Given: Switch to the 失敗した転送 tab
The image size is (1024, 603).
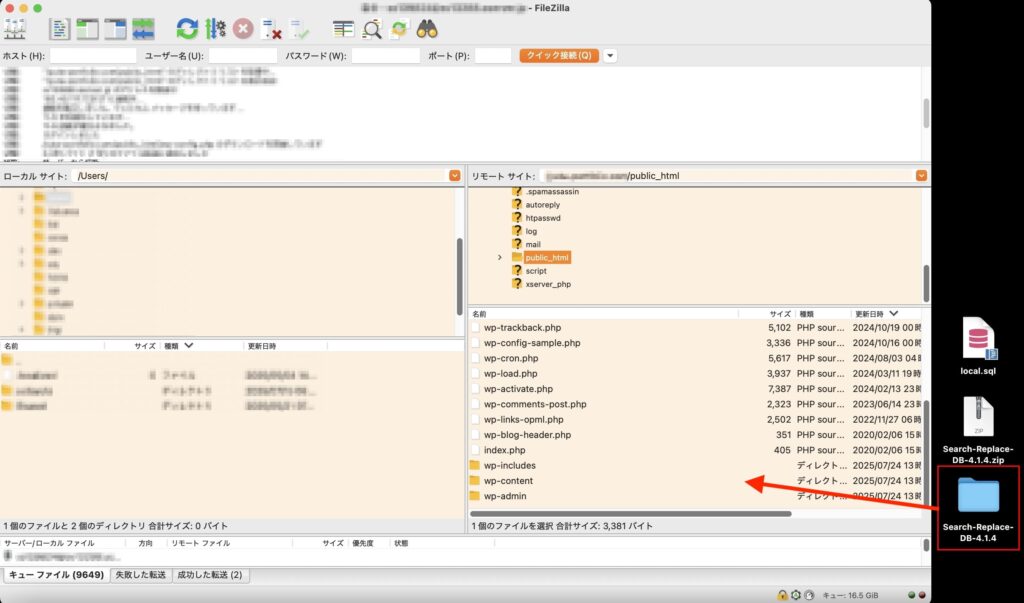Looking at the screenshot, I should point(140,575).
